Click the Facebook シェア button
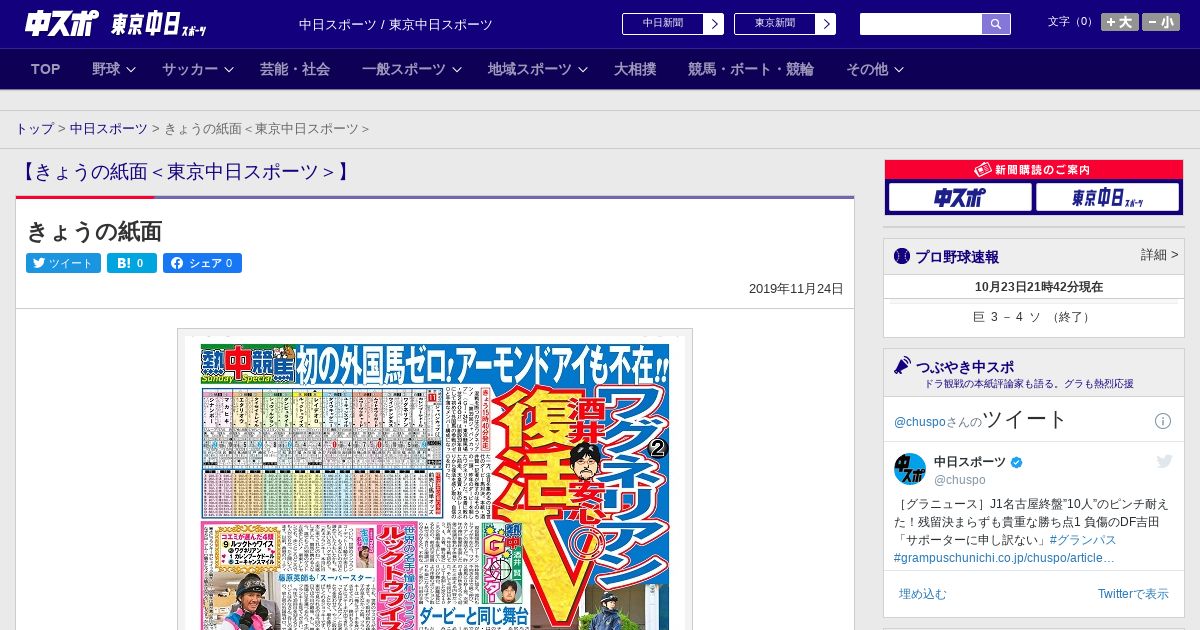Viewport: 1200px width, 630px height. 202,263
